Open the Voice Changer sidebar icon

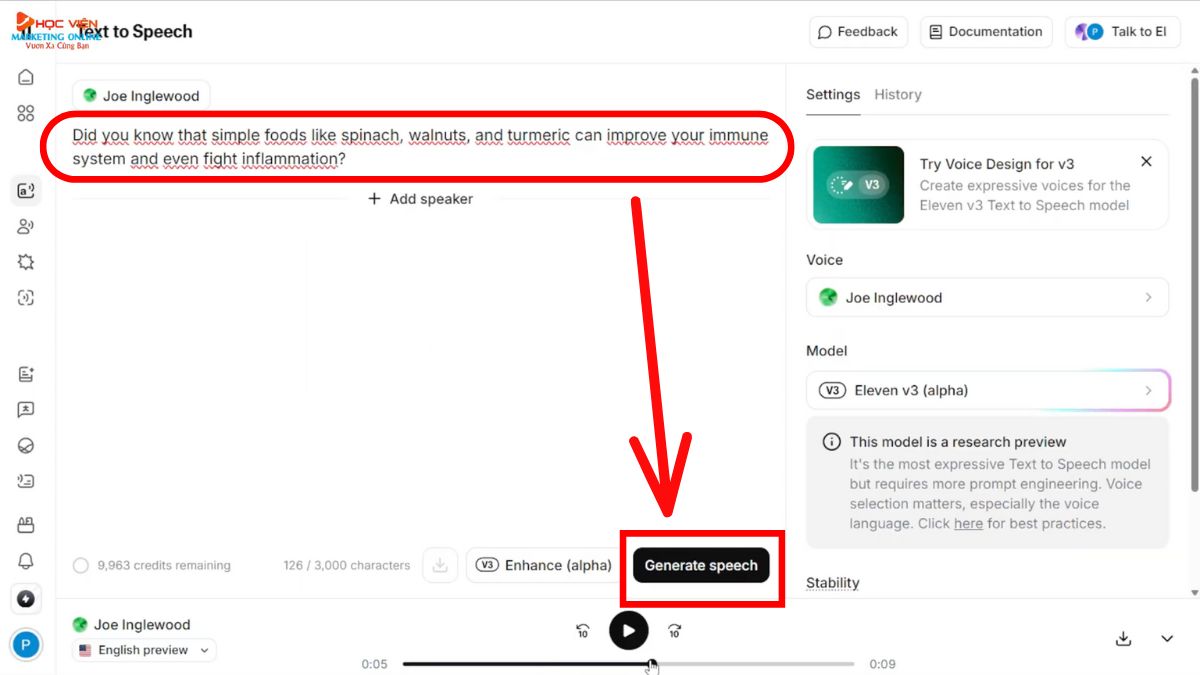tap(26, 226)
